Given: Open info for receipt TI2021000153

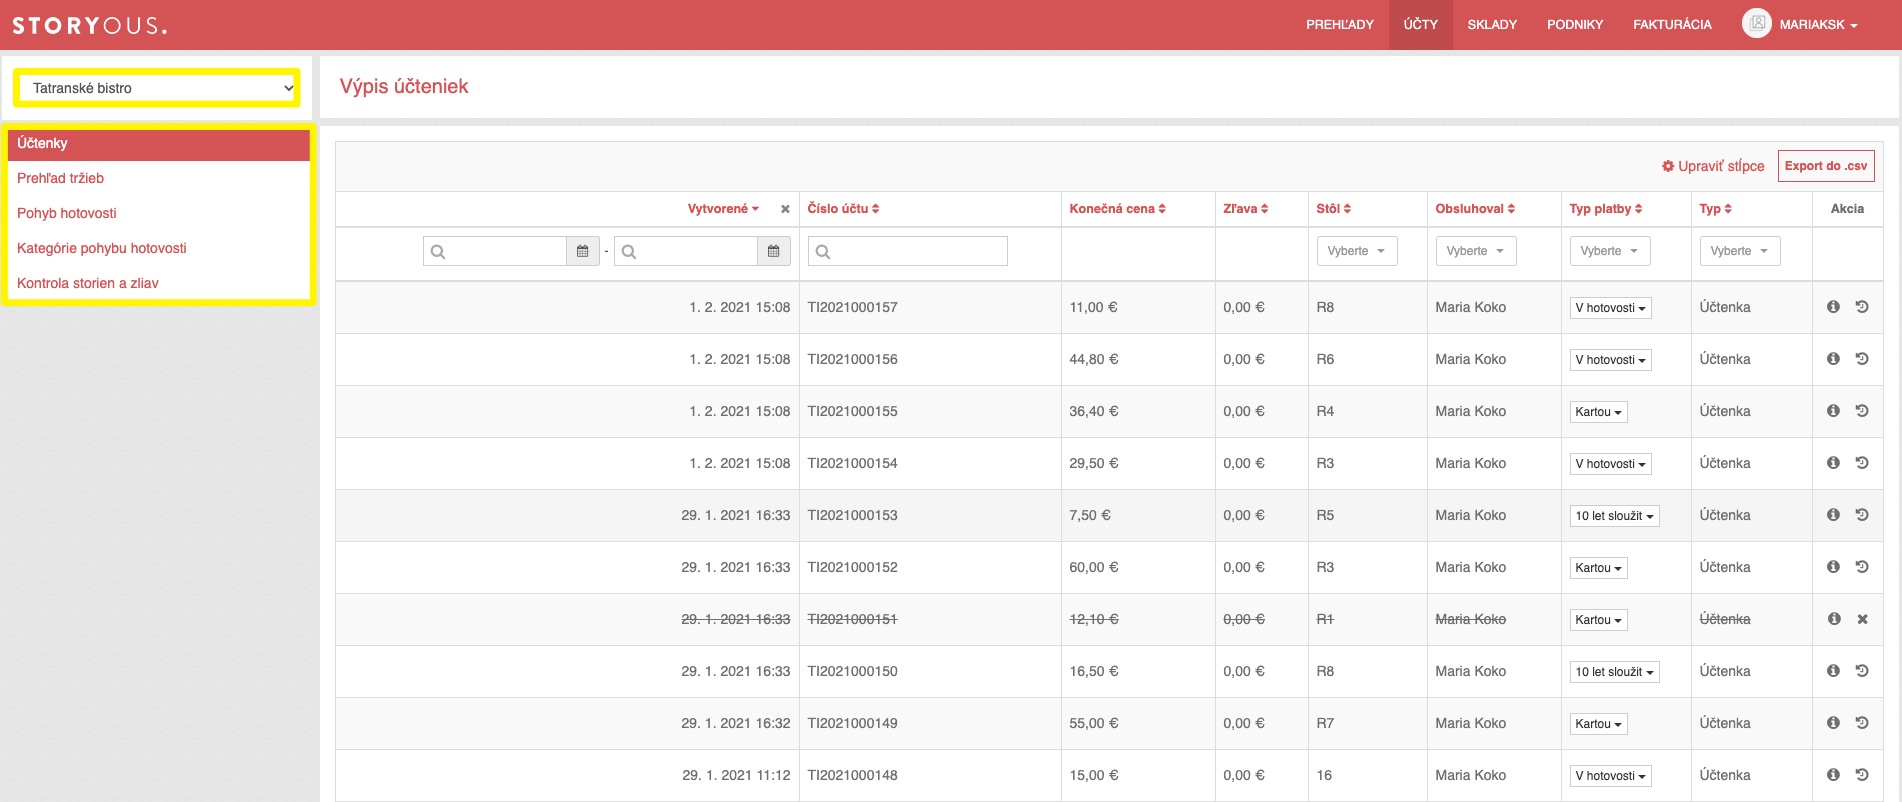Looking at the screenshot, I should (x=1833, y=515).
